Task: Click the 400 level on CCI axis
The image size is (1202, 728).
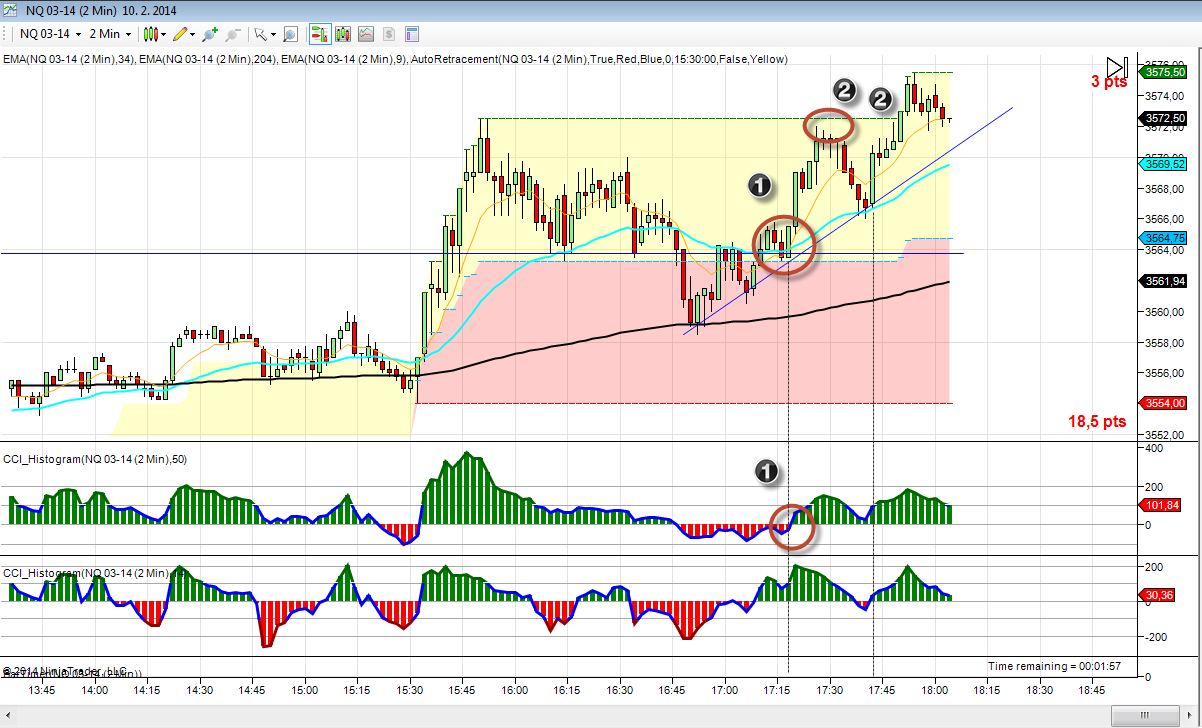Action: coord(1154,448)
